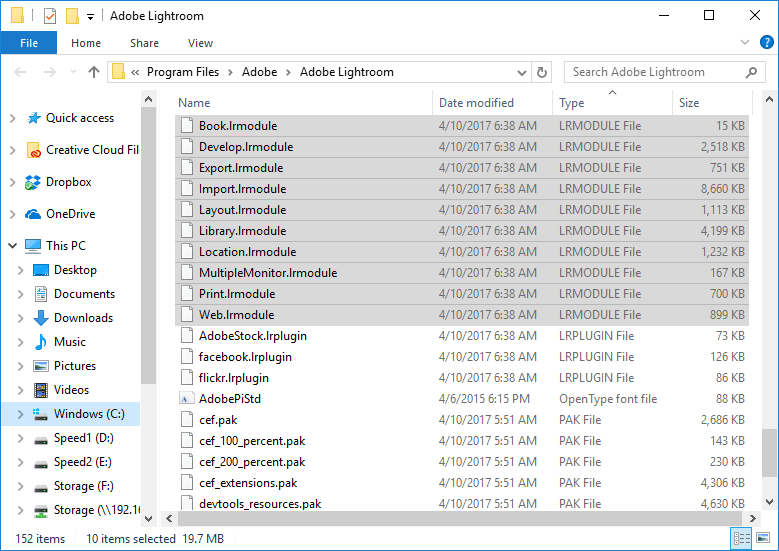Expand the Documents tree node
The image size is (779, 551).
pos(21,294)
